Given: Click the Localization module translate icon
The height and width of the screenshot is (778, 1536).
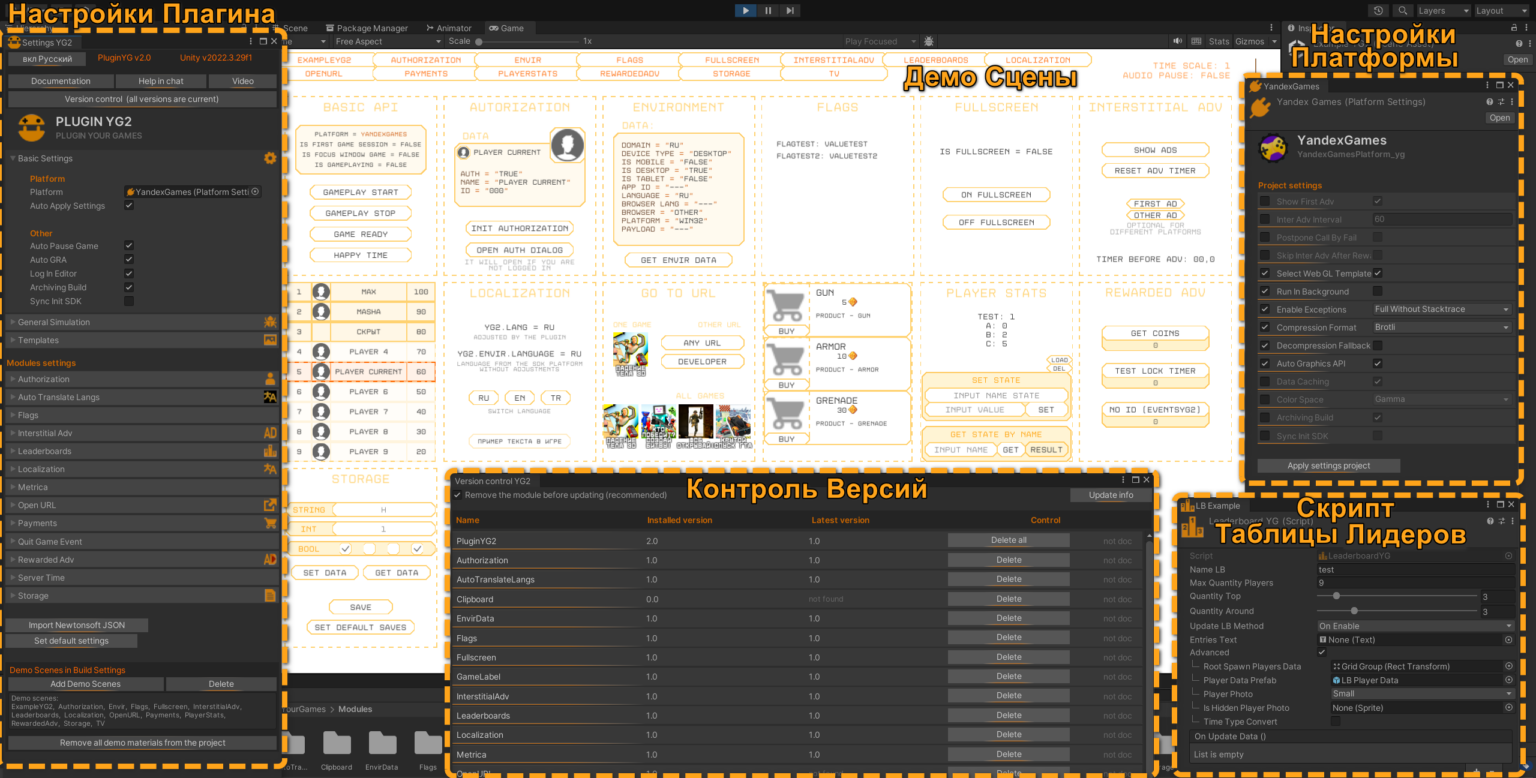Looking at the screenshot, I should [270, 469].
